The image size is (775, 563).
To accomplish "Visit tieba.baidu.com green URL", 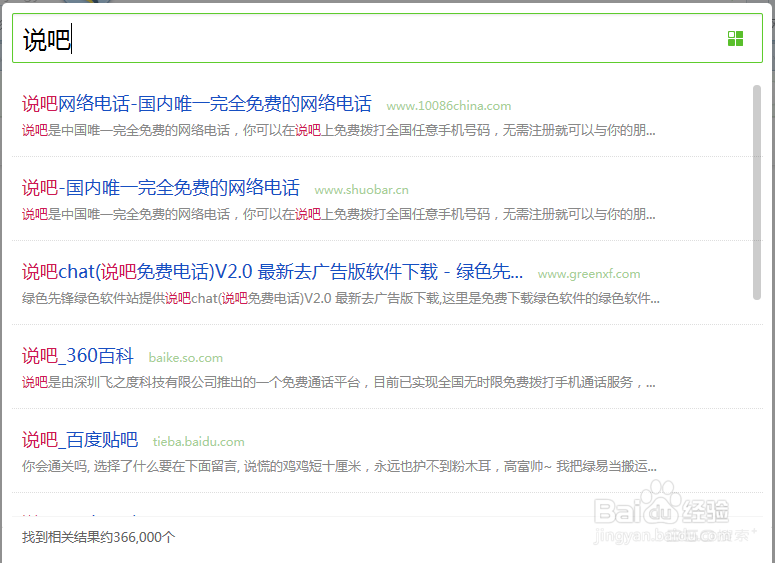I will click(199, 442).
